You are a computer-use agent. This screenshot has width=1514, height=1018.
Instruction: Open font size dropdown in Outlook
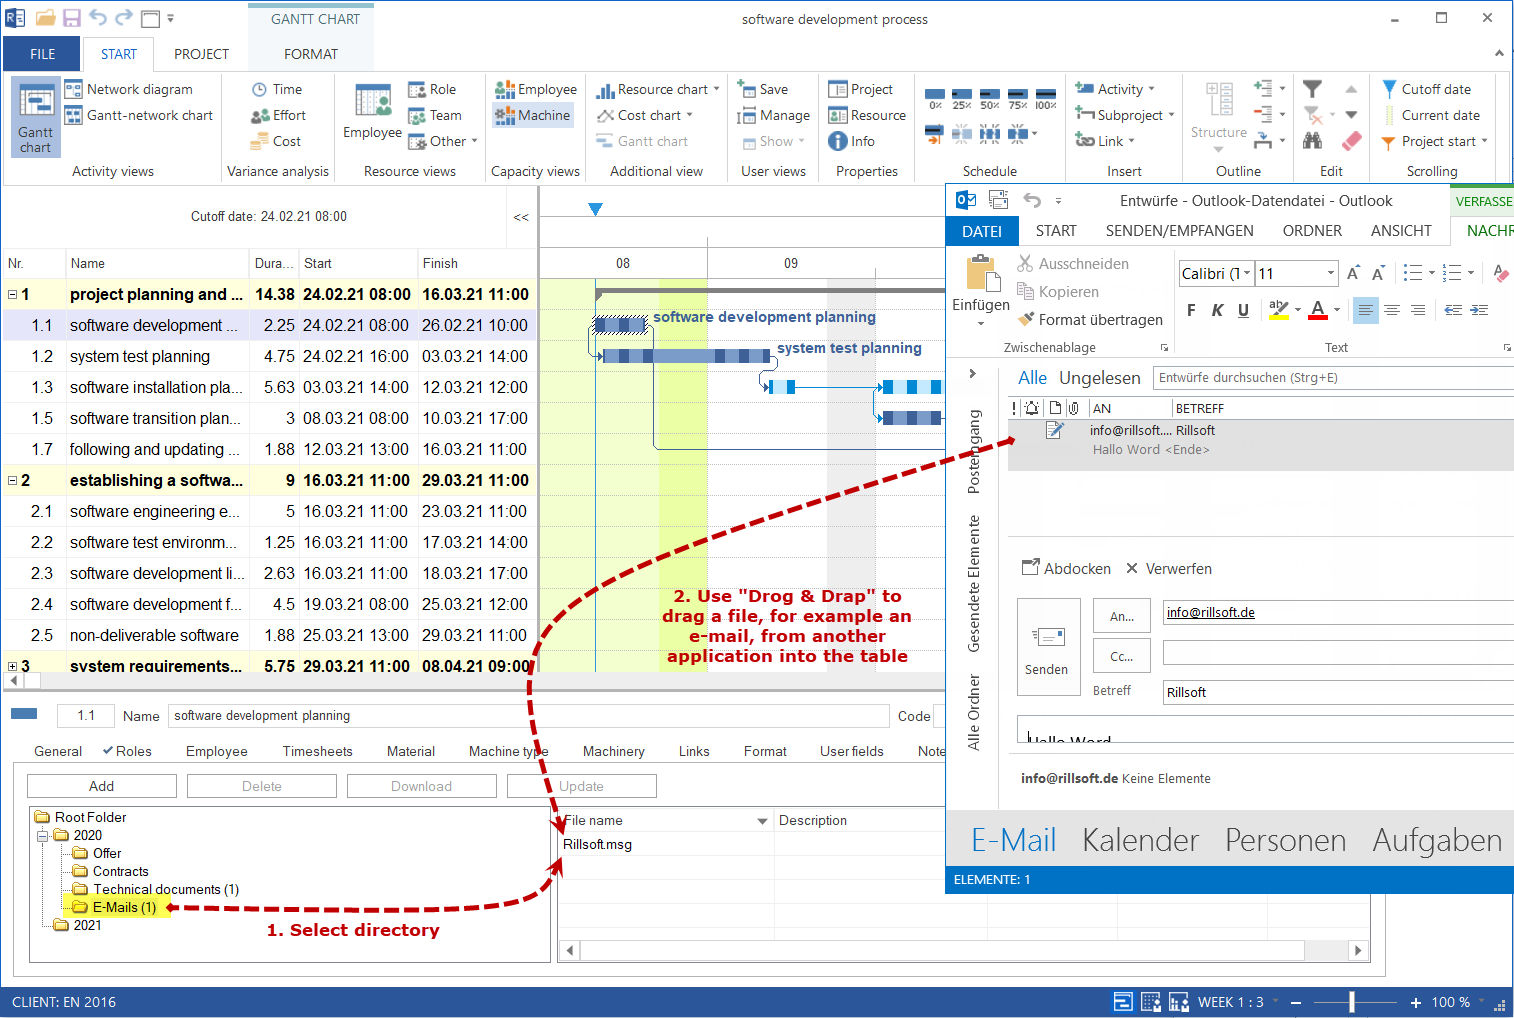[x=1330, y=273]
